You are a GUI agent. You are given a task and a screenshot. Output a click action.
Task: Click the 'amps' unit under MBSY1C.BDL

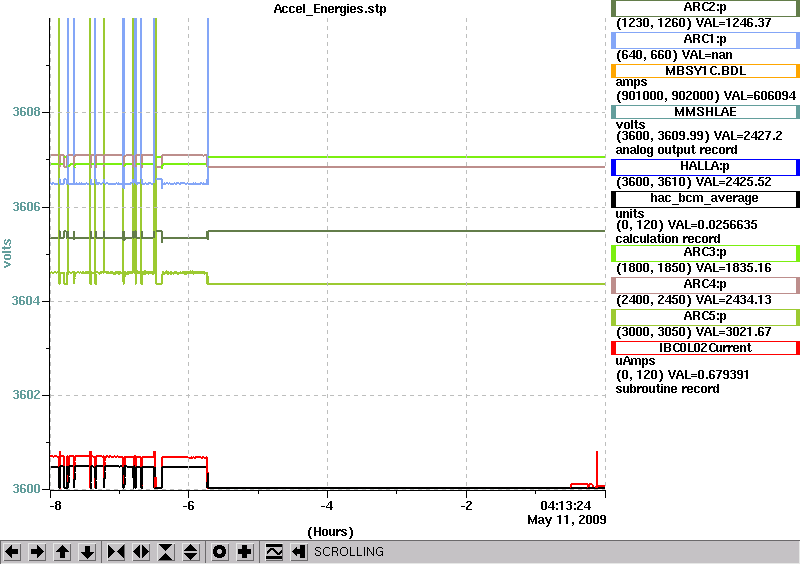pos(631,82)
